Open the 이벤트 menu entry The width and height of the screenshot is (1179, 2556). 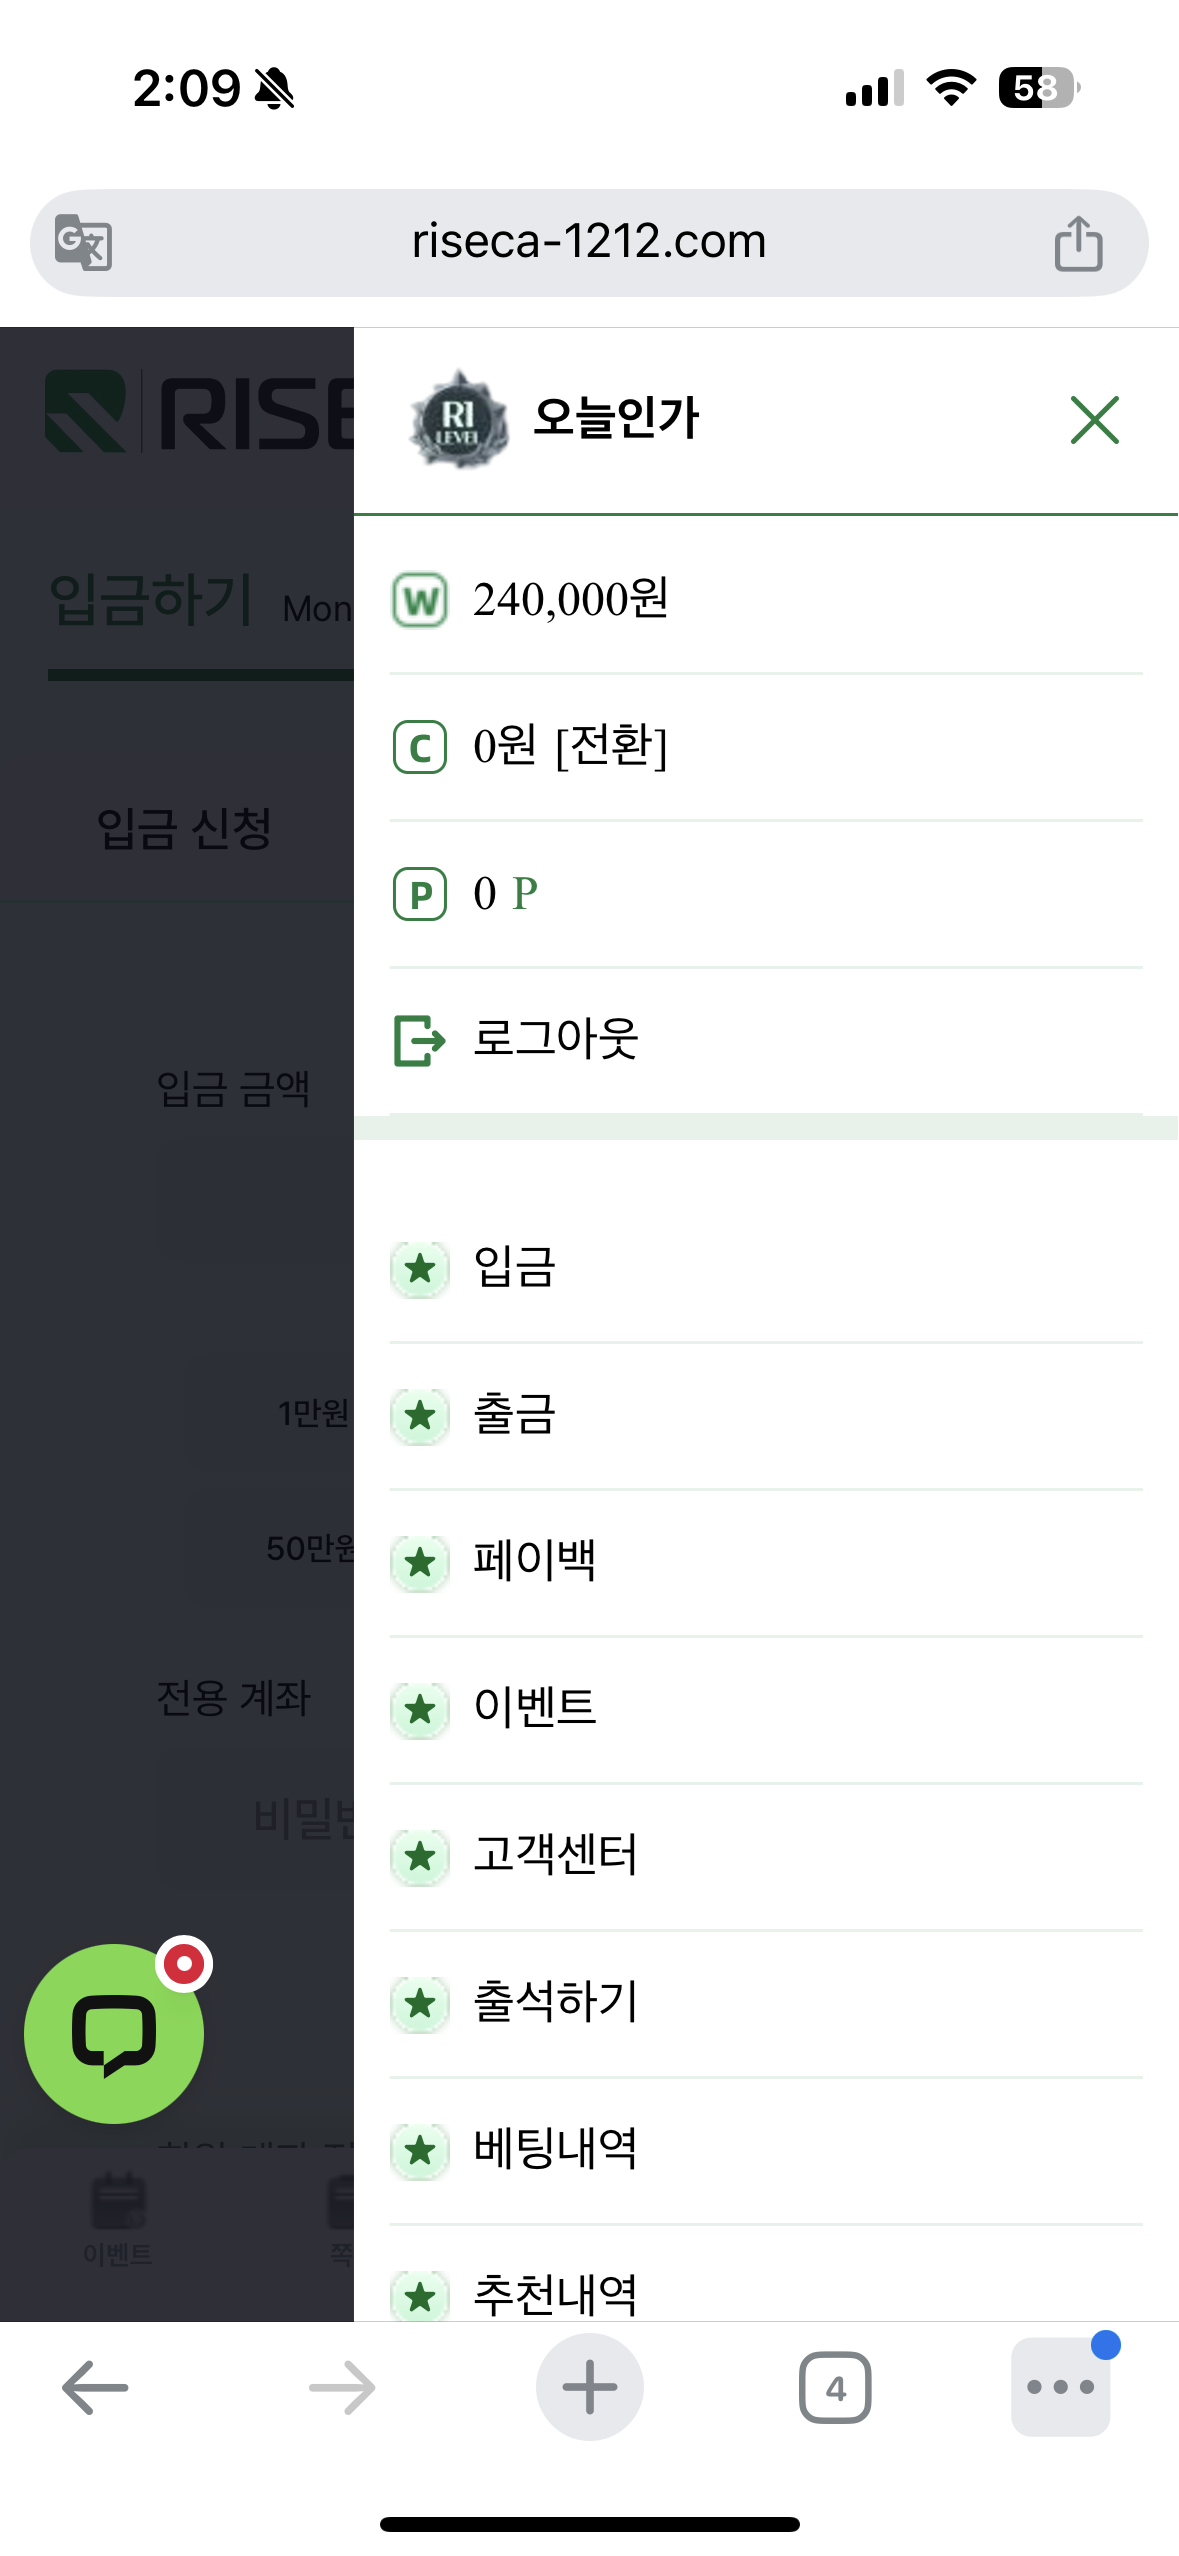tap(766, 1707)
